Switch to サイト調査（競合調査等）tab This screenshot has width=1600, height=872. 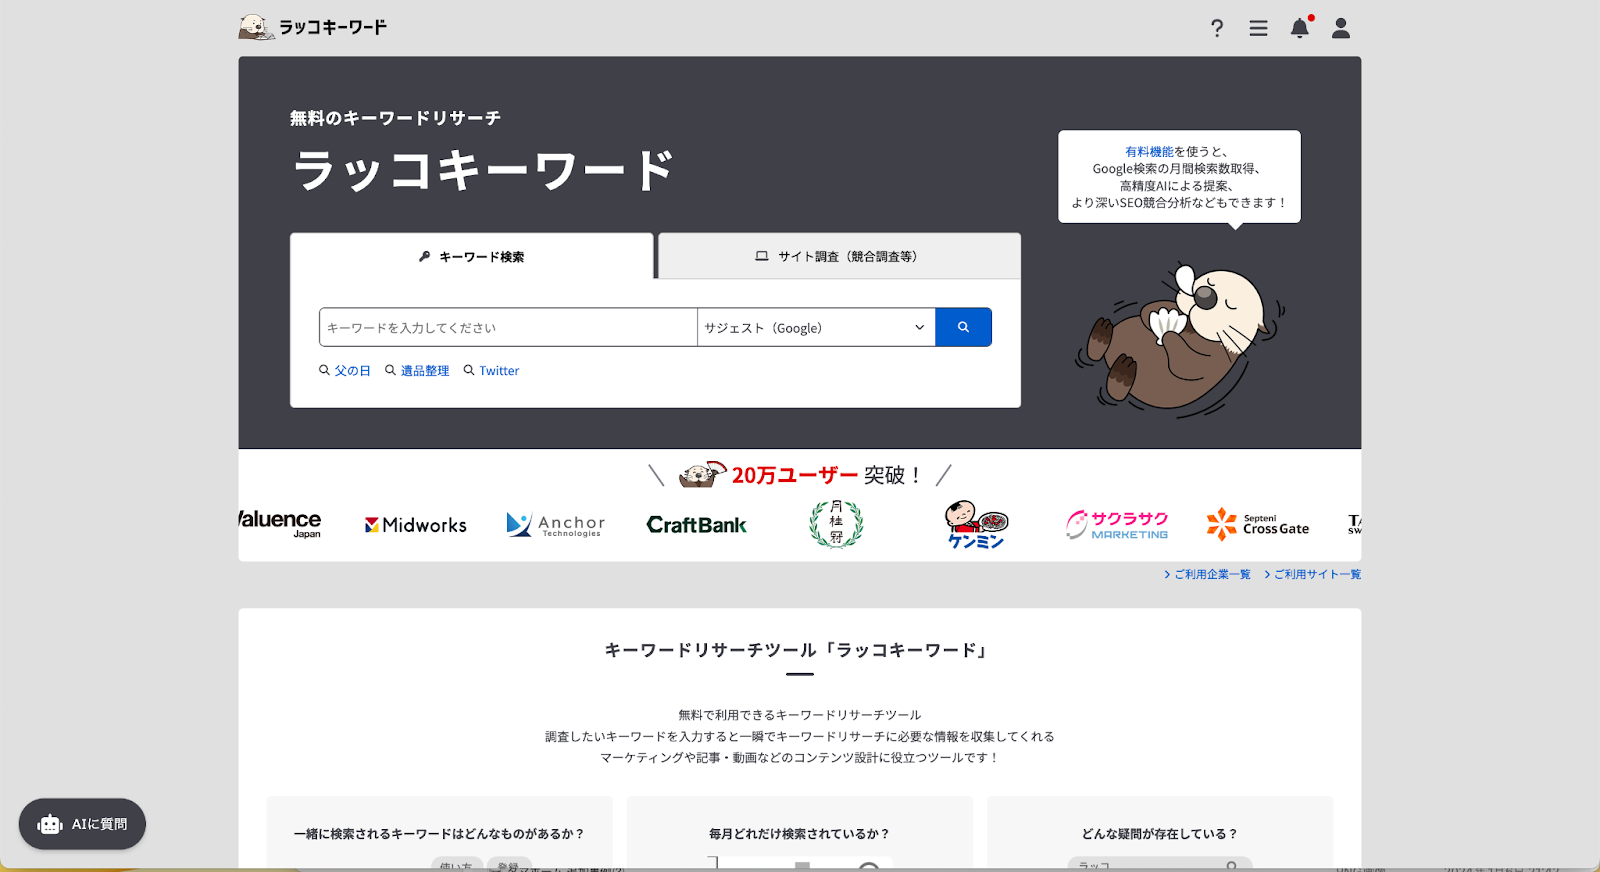tap(839, 256)
